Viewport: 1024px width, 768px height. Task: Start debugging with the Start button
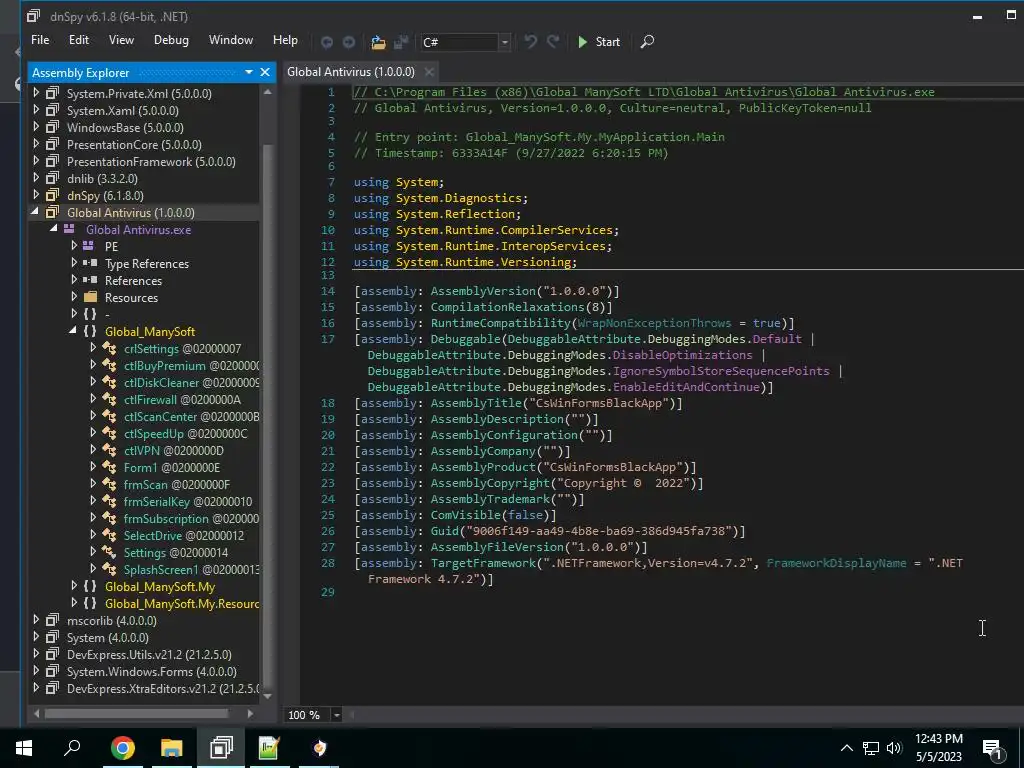point(599,42)
